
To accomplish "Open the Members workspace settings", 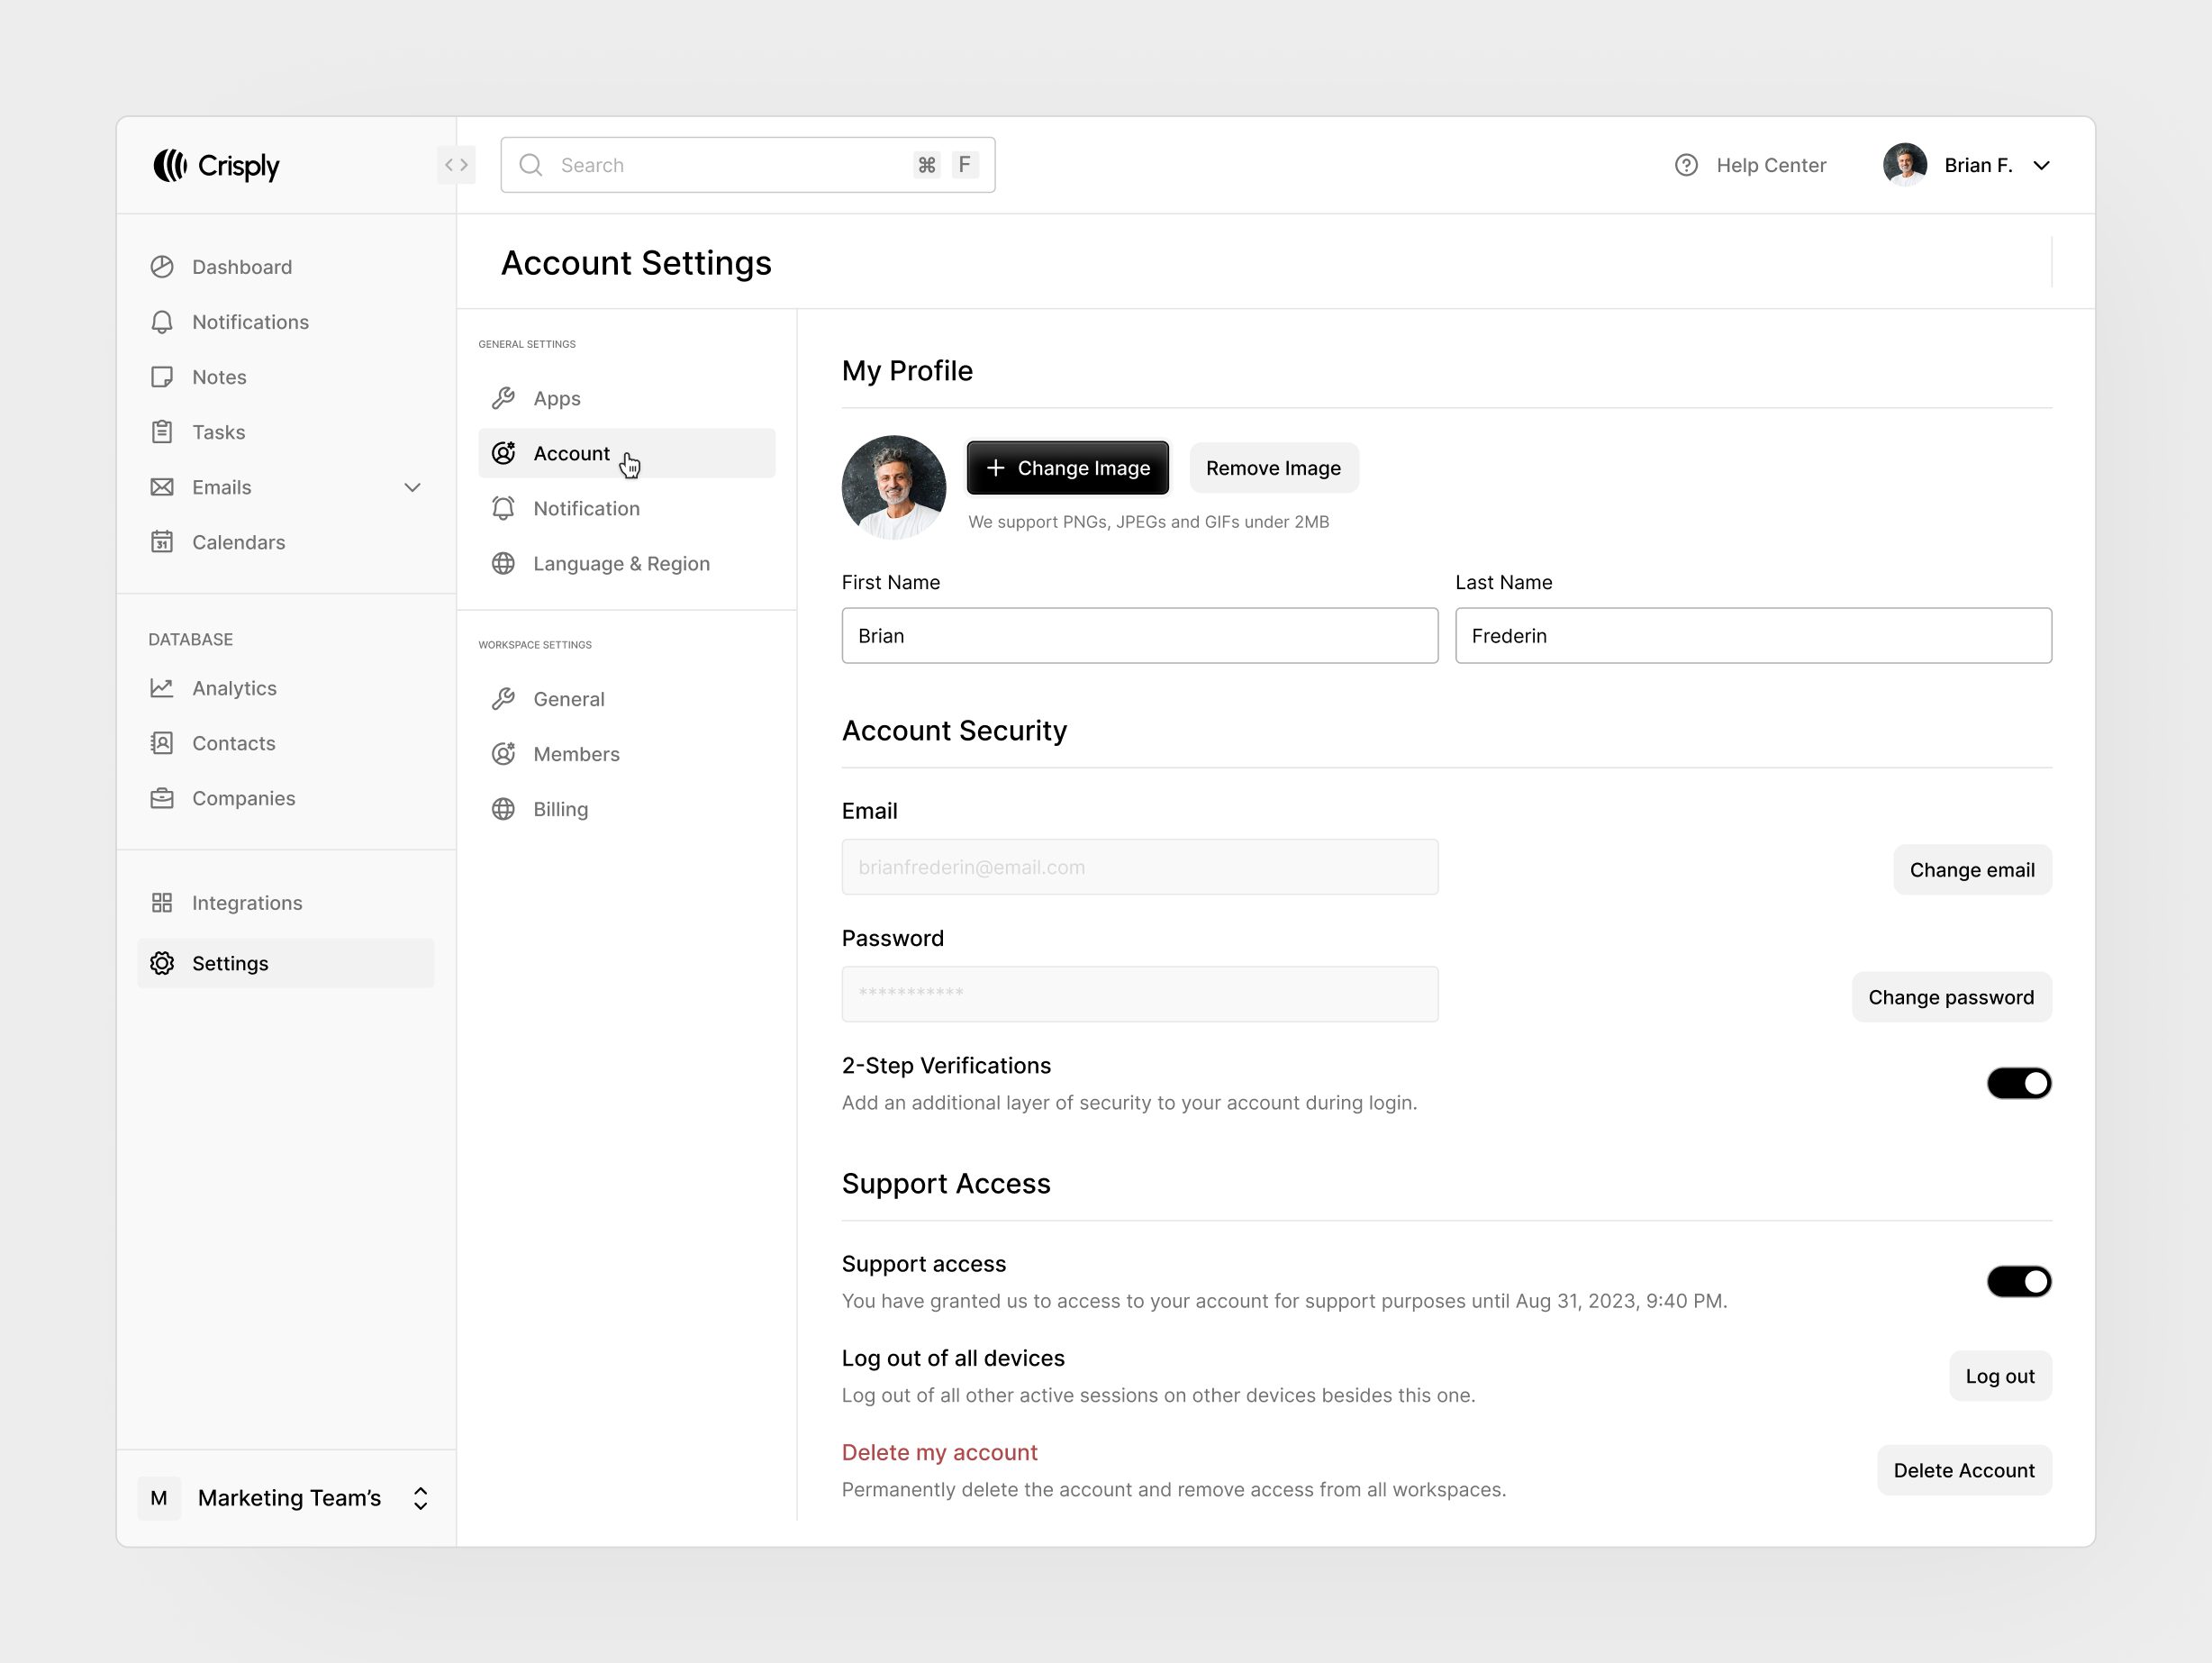I will pyautogui.click(x=576, y=754).
